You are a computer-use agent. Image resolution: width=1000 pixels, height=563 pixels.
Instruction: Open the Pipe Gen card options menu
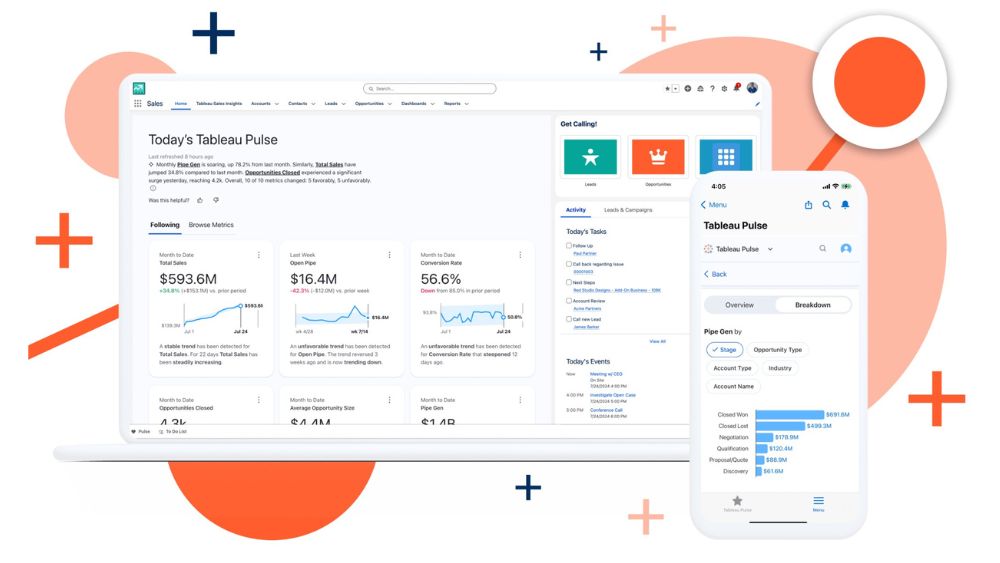pyautogui.click(x=520, y=400)
